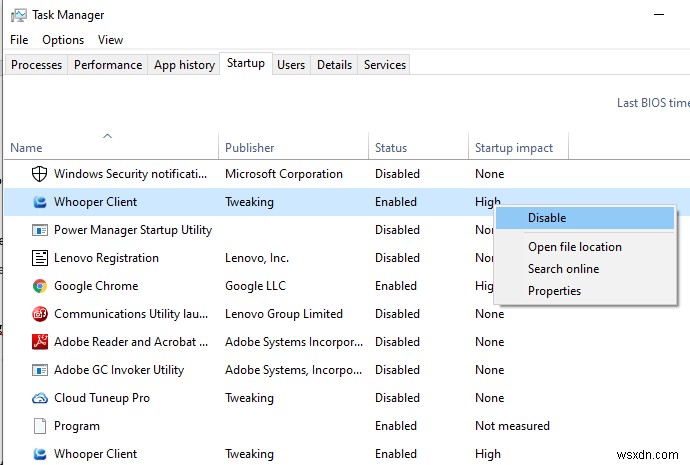The image size is (690, 465).
Task: Click the blank Program file icon
Action: pyautogui.click(x=40, y=426)
